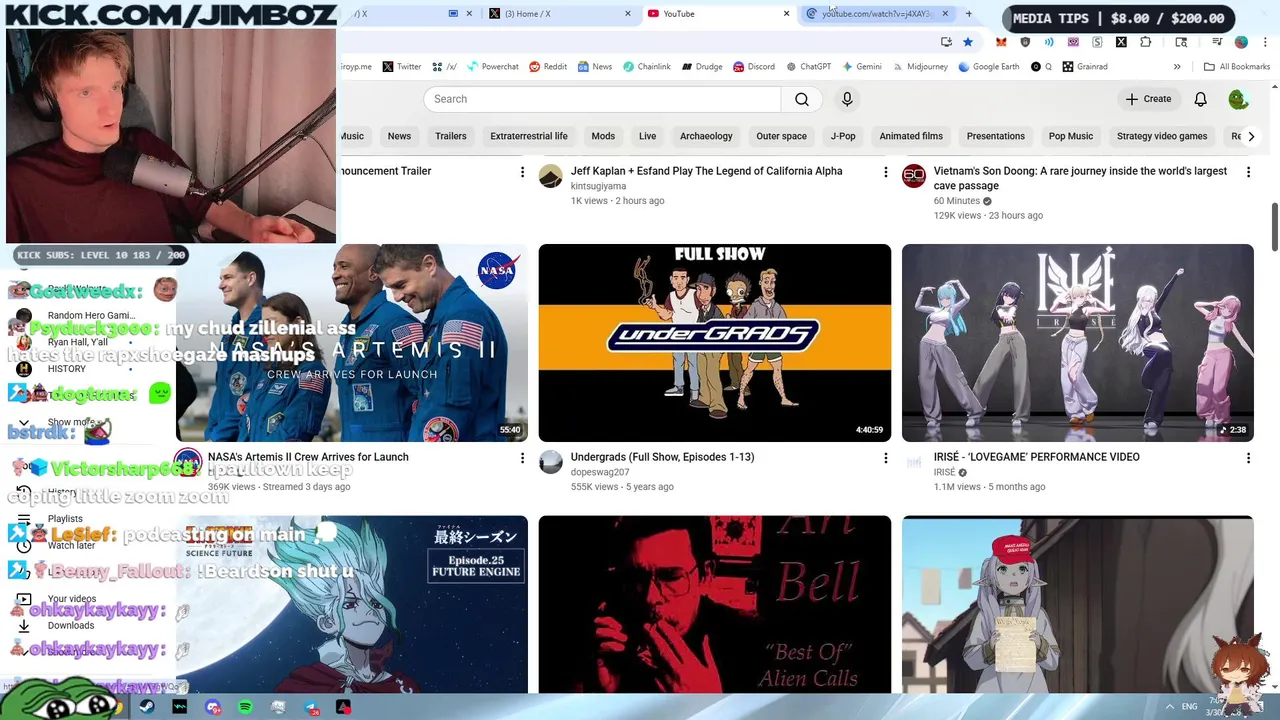
Task: Open Steam from the taskbar
Action: click(x=147, y=707)
